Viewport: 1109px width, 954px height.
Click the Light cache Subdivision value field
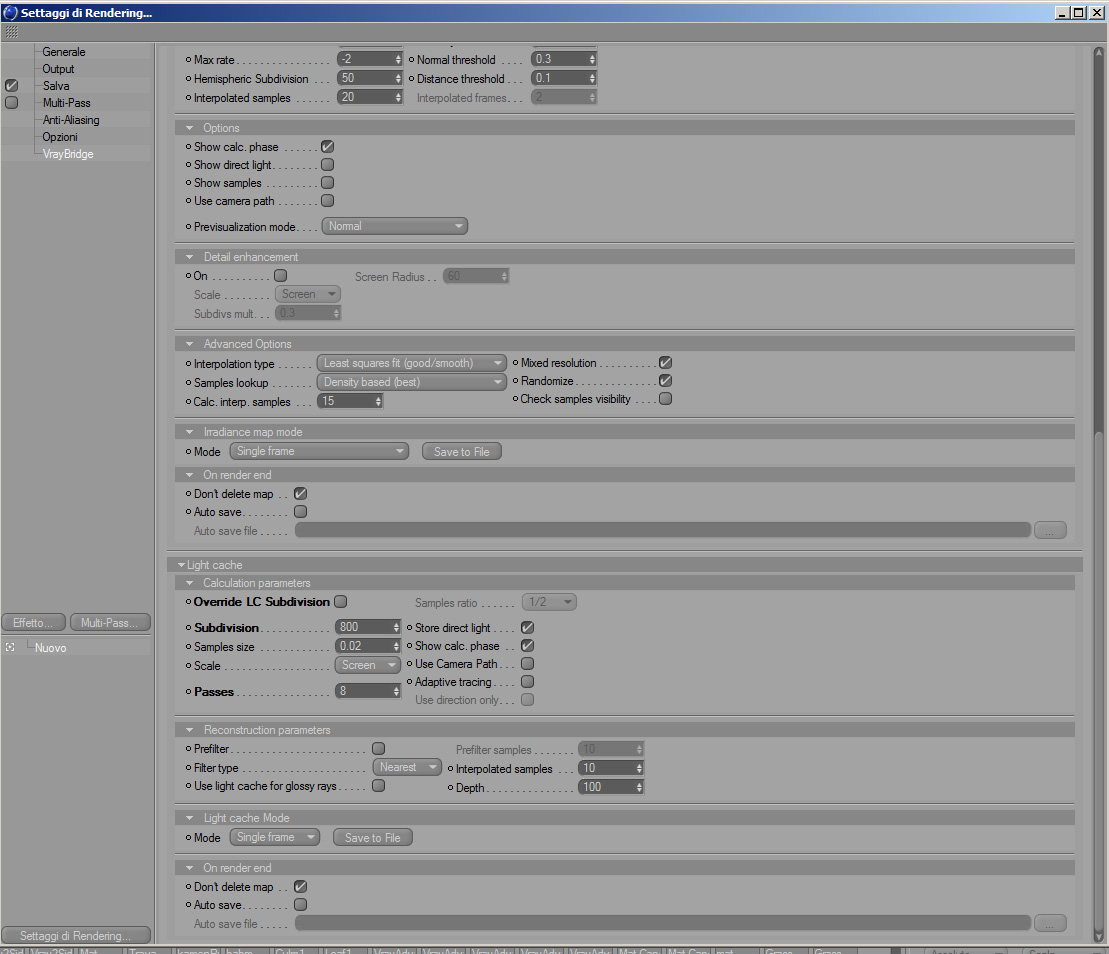click(368, 627)
